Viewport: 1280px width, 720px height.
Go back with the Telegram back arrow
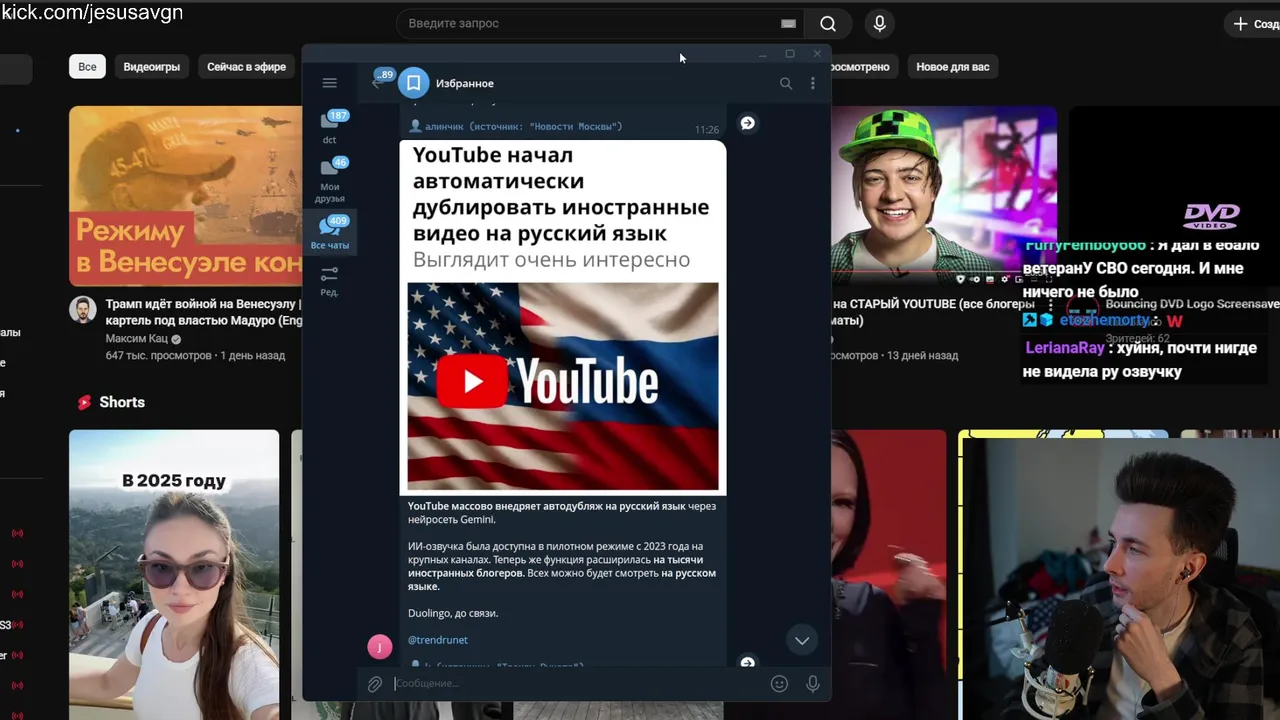click(x=379, y=82)
